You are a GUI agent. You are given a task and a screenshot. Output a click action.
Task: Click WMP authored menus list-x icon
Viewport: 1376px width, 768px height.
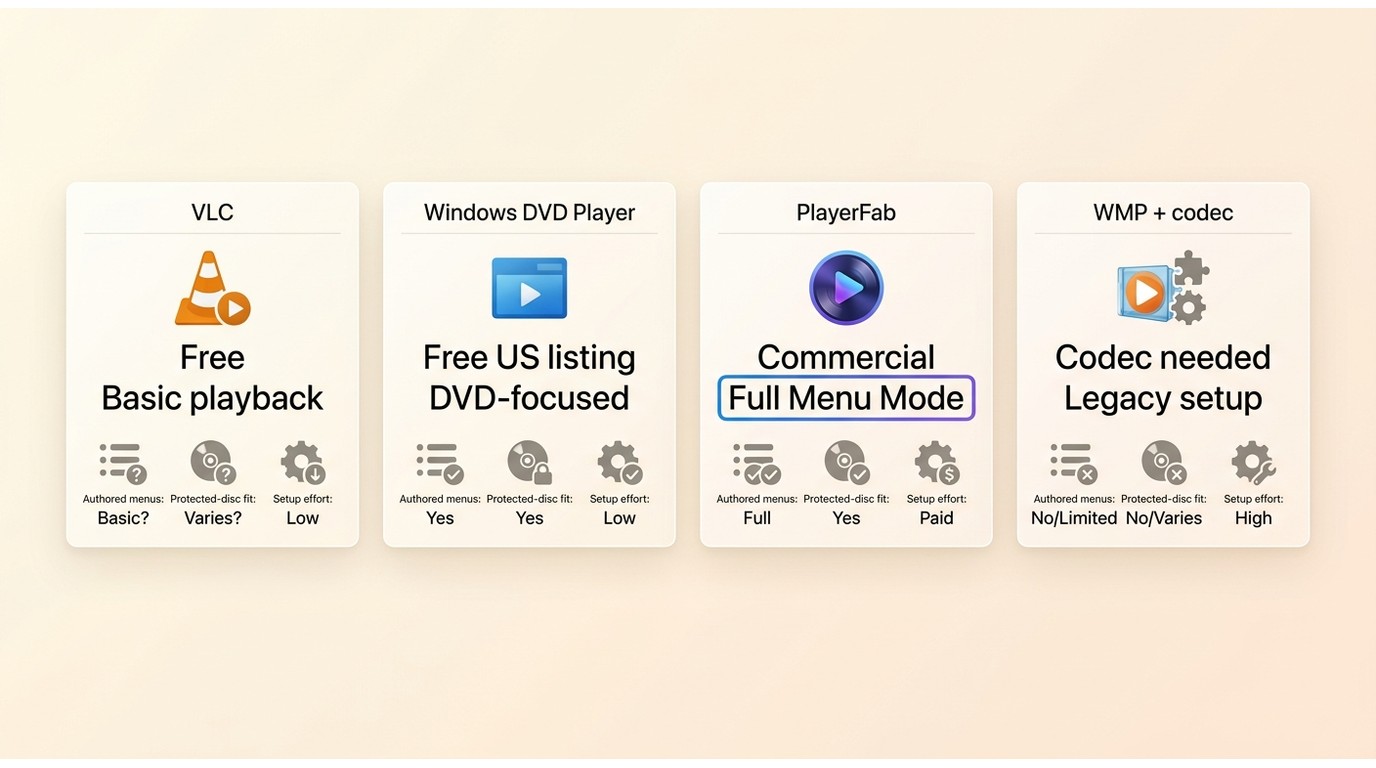point(1074,463)
